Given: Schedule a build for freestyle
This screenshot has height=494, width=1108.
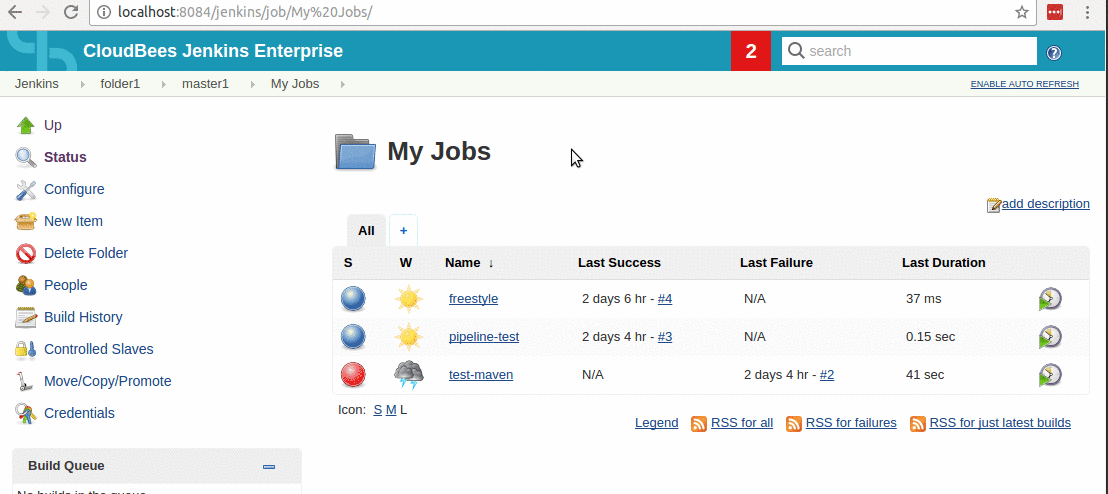Looking at the screenshot, I should (1050, 299).
